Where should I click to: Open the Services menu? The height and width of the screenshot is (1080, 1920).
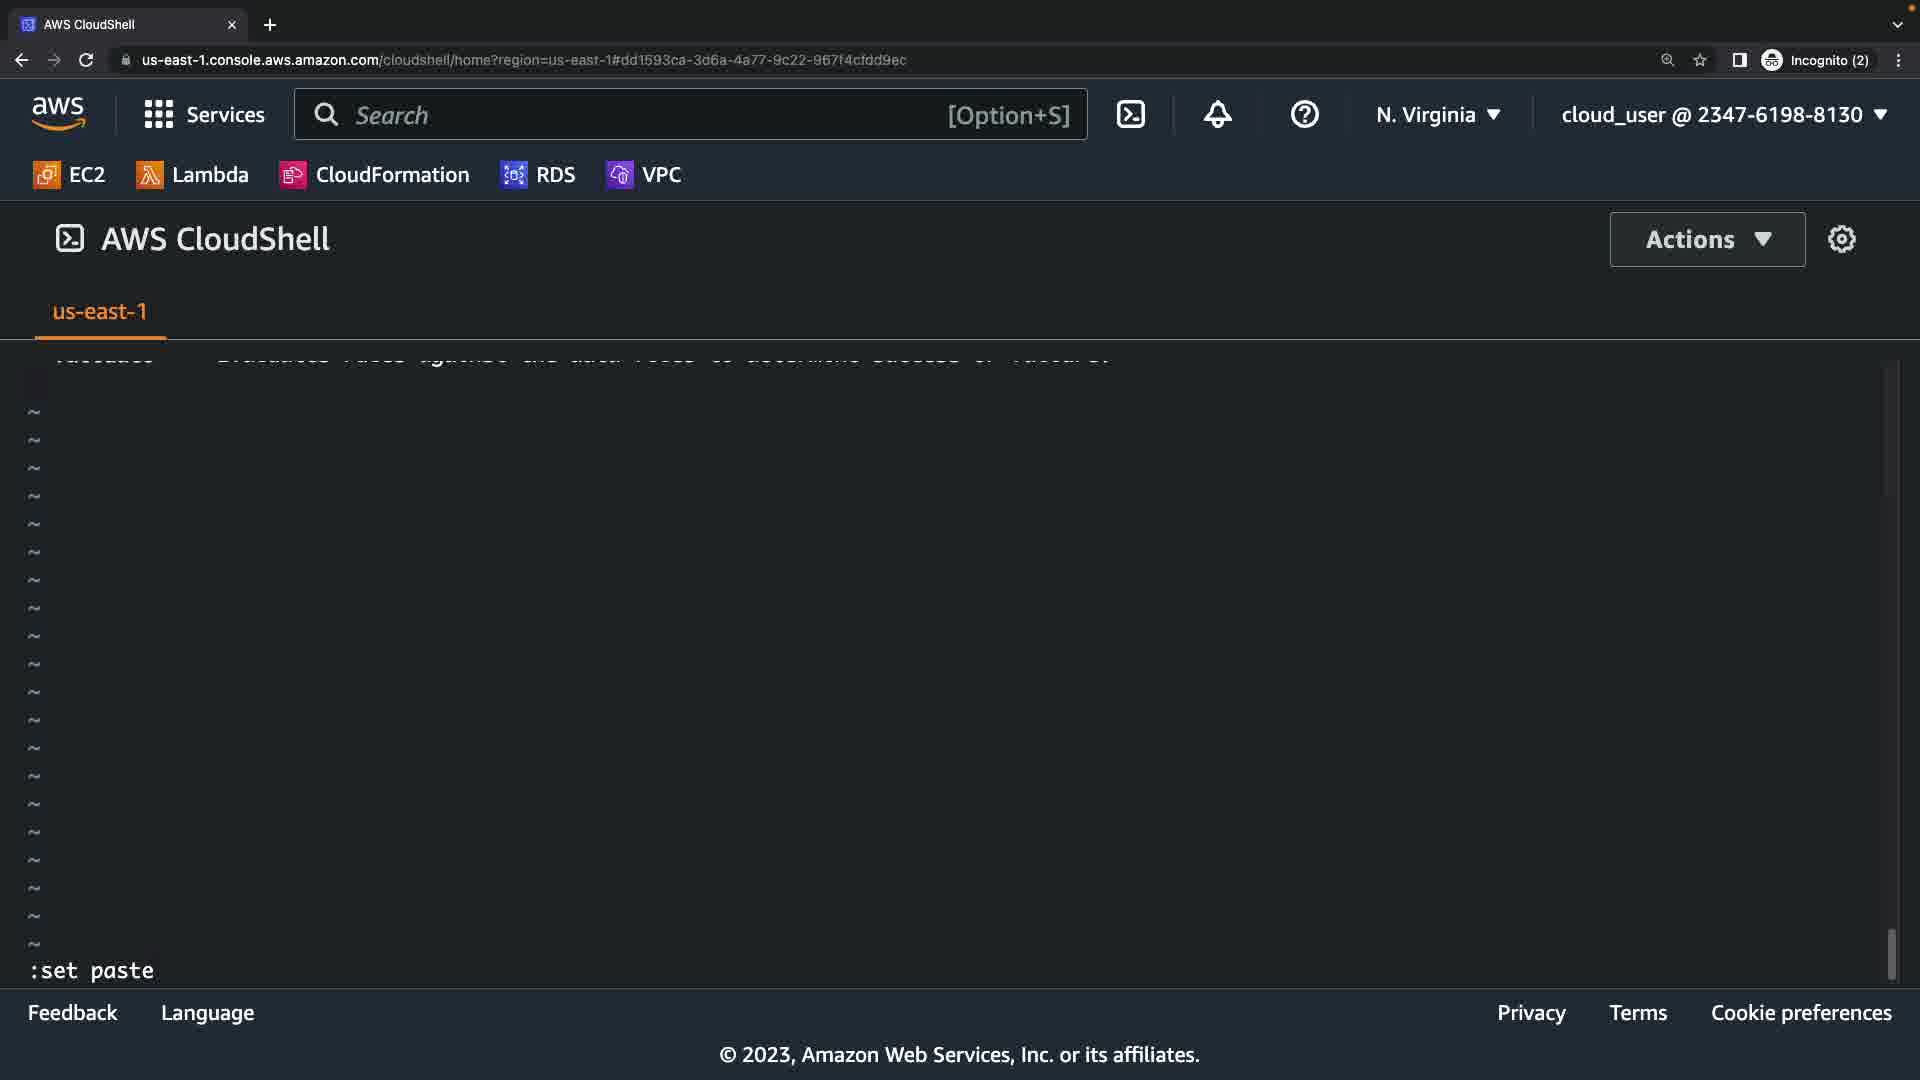pyautogui.click(x=205, y=115)
